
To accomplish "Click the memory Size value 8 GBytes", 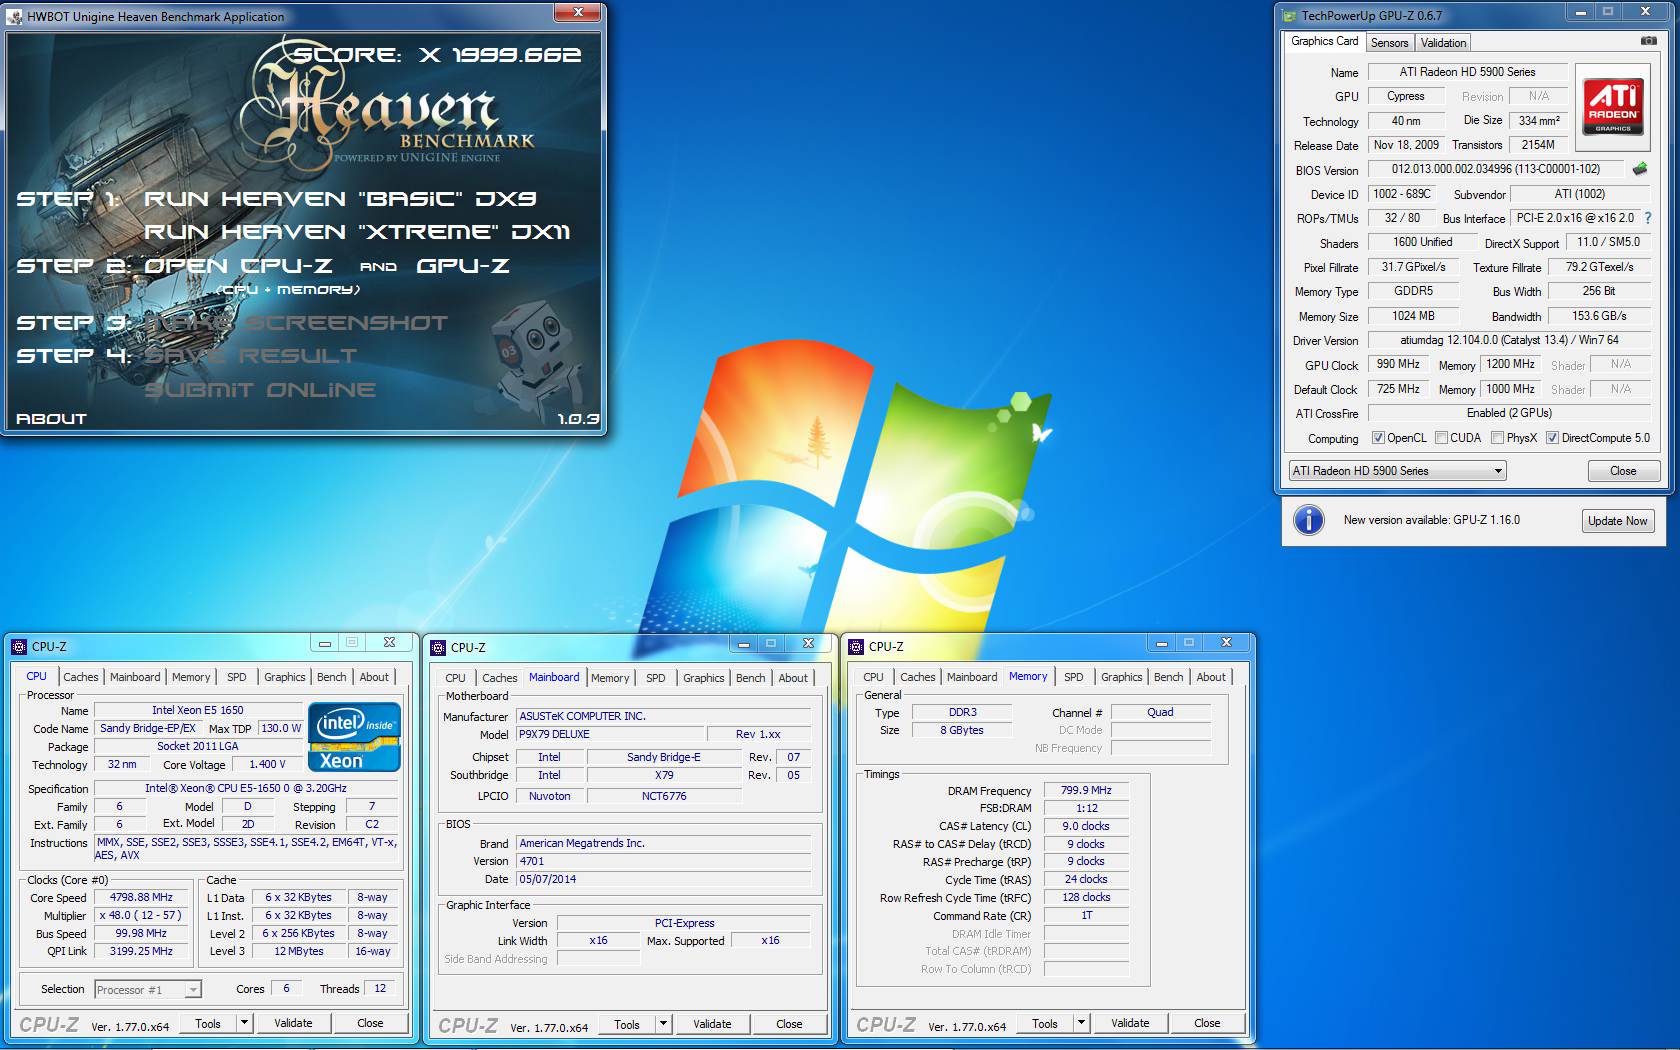I will [x=962, y=730].
